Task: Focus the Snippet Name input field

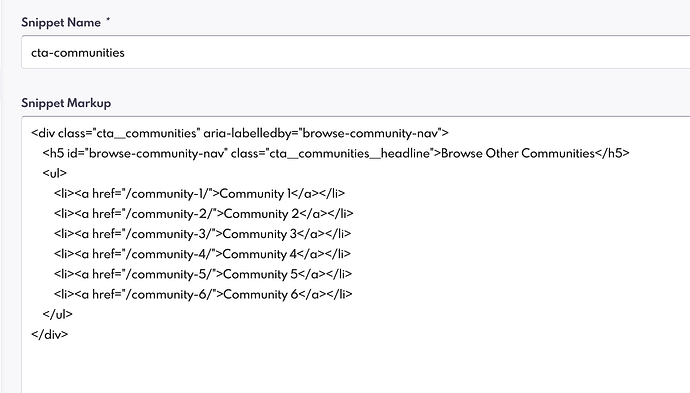Action: coord(356,52)
